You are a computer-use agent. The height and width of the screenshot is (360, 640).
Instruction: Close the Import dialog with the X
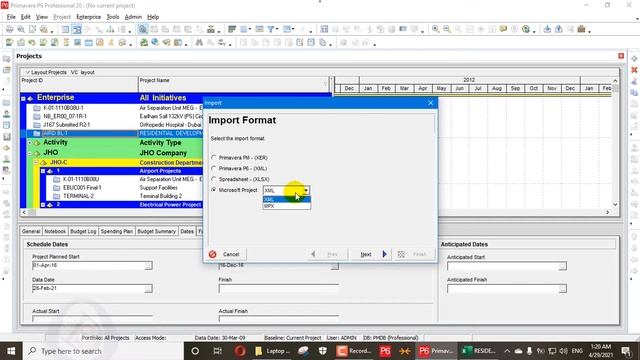430,103
